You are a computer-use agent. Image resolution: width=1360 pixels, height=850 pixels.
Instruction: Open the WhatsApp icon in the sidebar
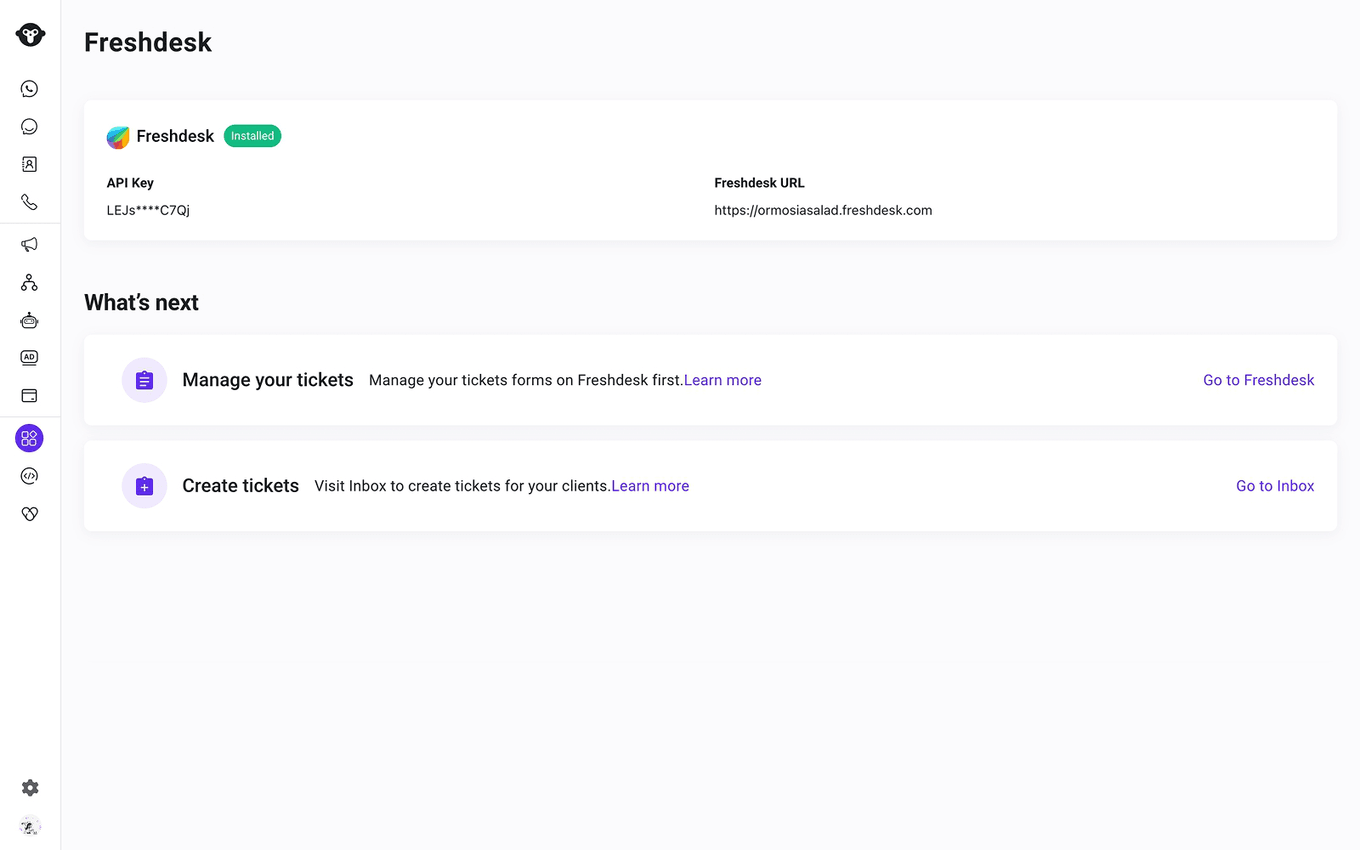29,89
